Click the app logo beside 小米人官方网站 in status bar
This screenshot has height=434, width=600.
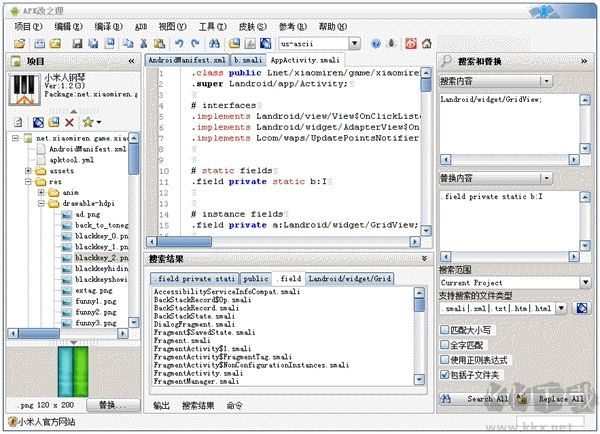tap(12, 422)
